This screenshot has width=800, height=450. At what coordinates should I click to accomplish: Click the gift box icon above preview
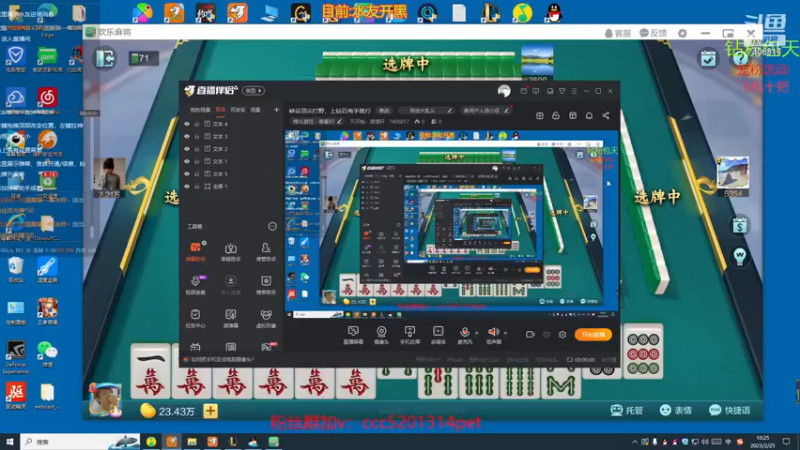[539, 116]
